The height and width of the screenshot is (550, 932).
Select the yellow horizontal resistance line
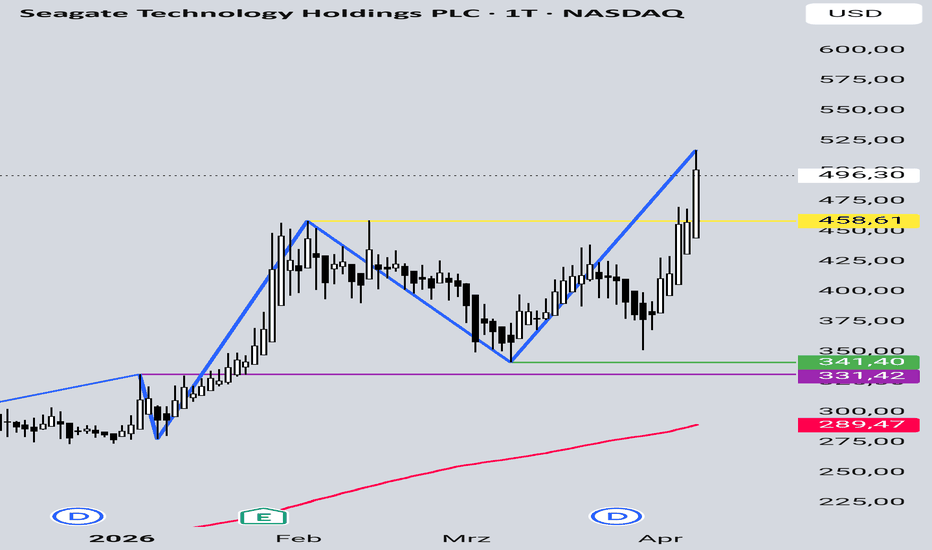pyautogui.click(x=553, y=221)
